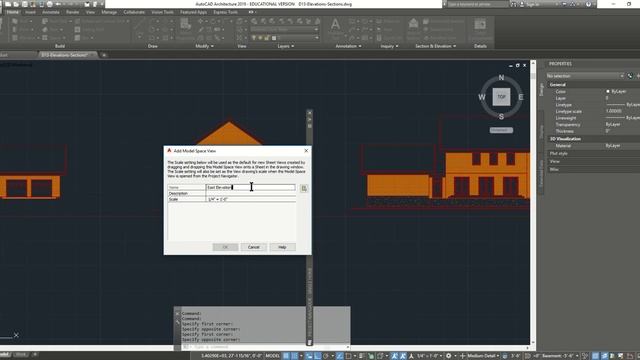Click the workspace gear icon in status bar
Screen dimensions: 640x360
[449, 356]
